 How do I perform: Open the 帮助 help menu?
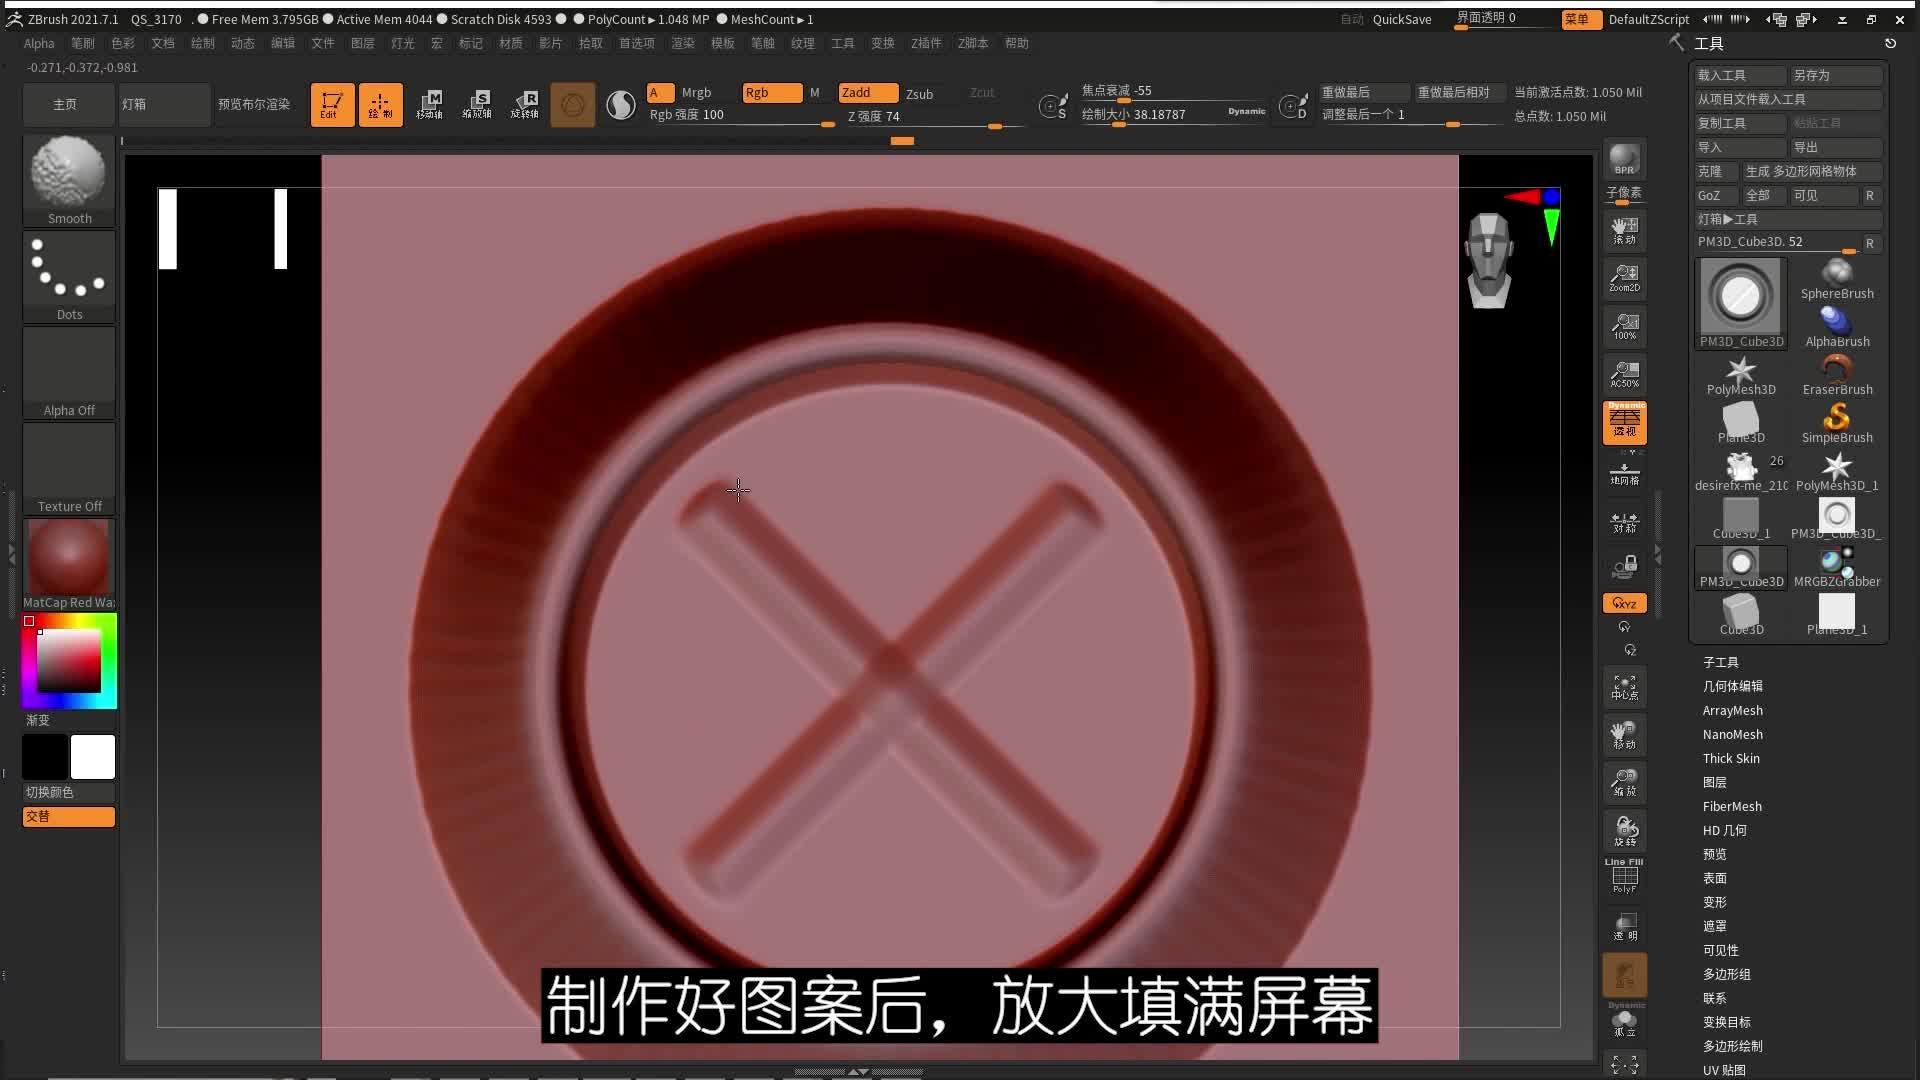pyautogui.click(x=1017, y=43)
